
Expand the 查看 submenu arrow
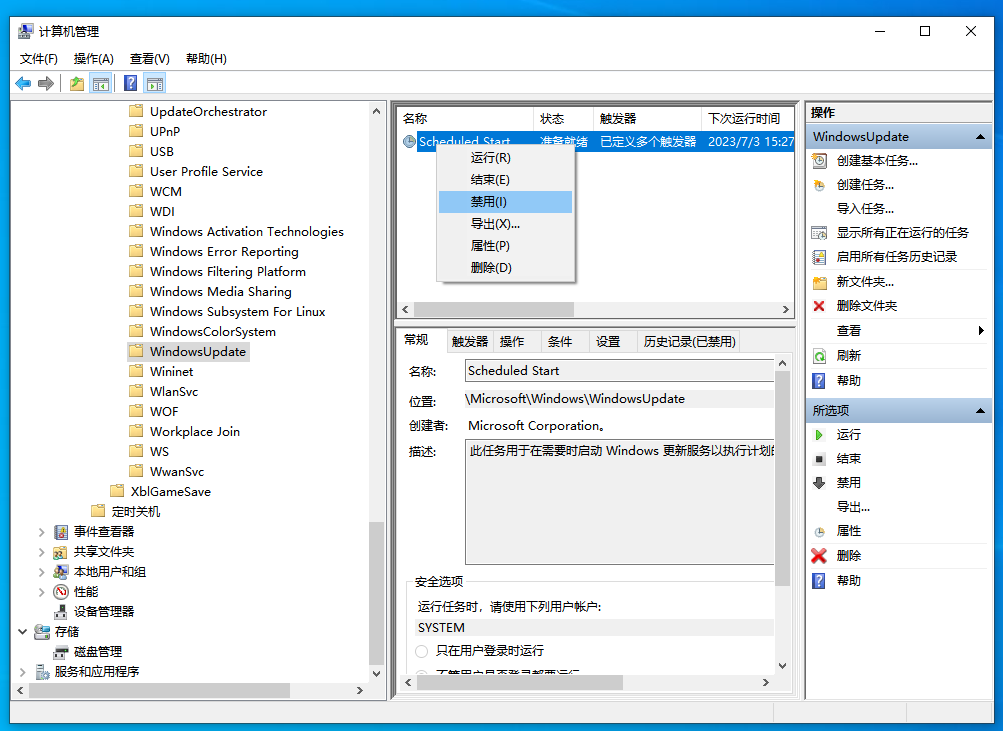[x=981, y=331]
